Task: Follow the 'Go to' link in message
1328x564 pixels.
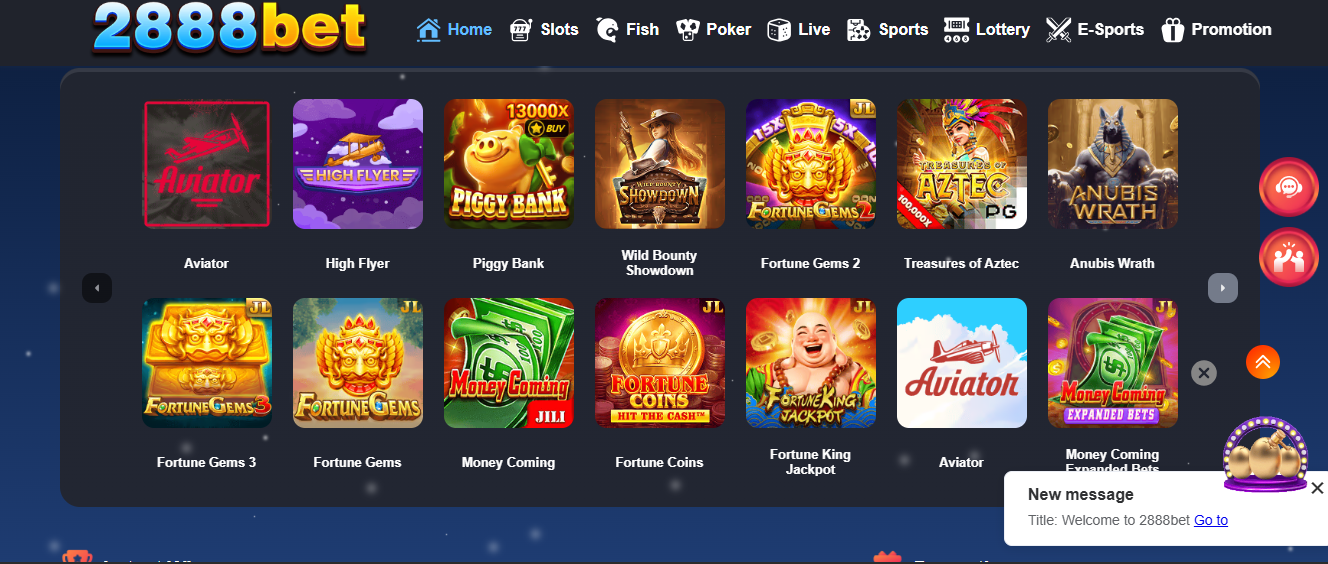Action: coord(1211,520)
